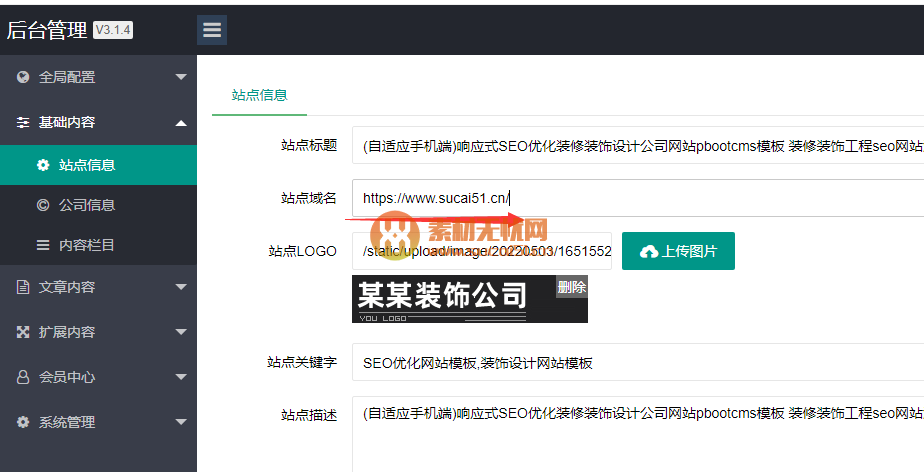The width and height of the screenshot is (924, 472).
Task: Click the 站点LOGO field label
Action: pos(302,251)
